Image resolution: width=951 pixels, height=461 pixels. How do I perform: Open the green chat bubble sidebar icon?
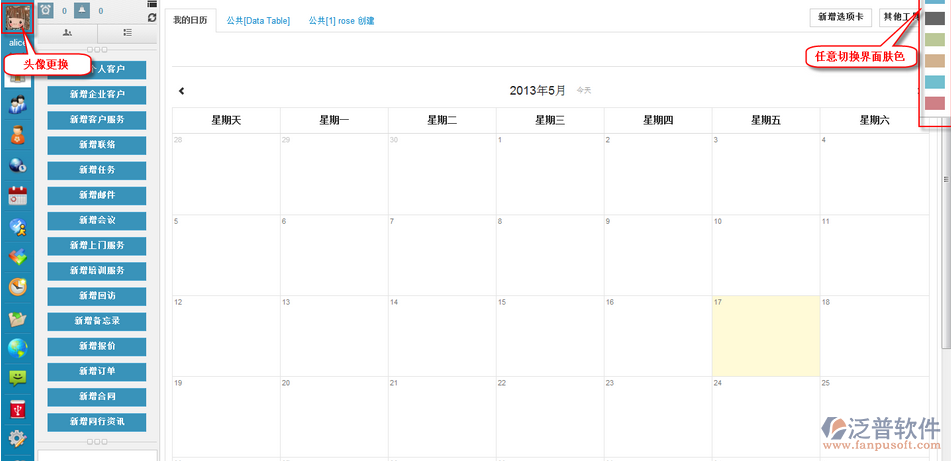pos(18,379)
